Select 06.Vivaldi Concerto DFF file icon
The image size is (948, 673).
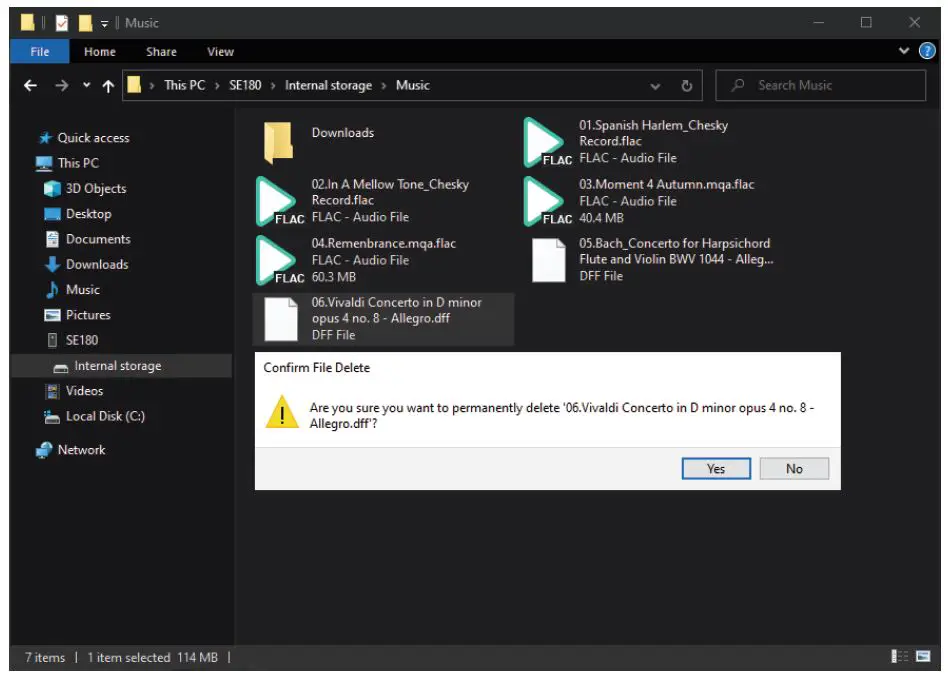pyautogui.click(x=281, y=319)
